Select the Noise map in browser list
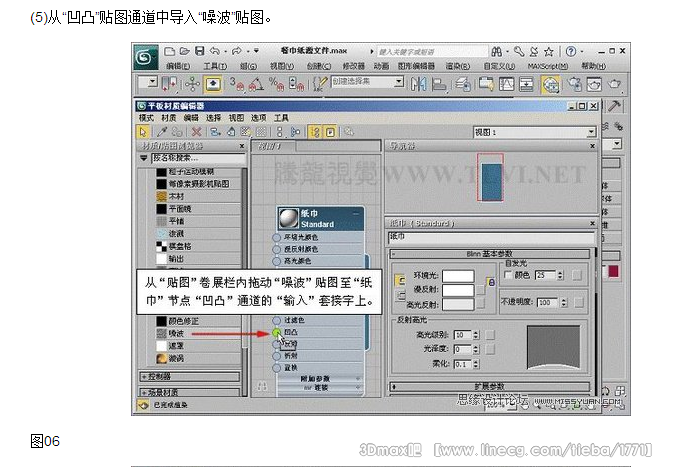The image size is (681, 467). [198, 334]
